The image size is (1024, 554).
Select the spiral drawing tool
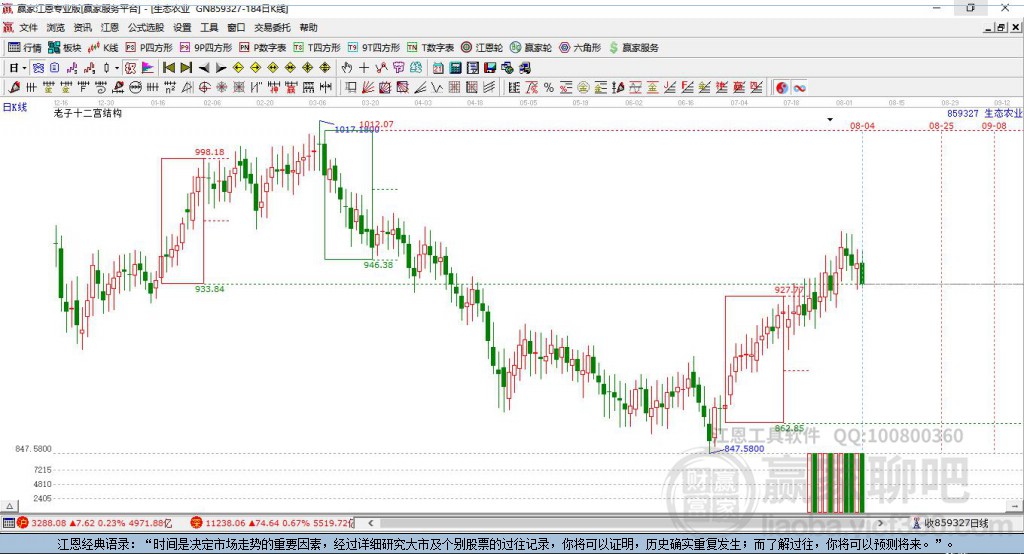point(101,88)
